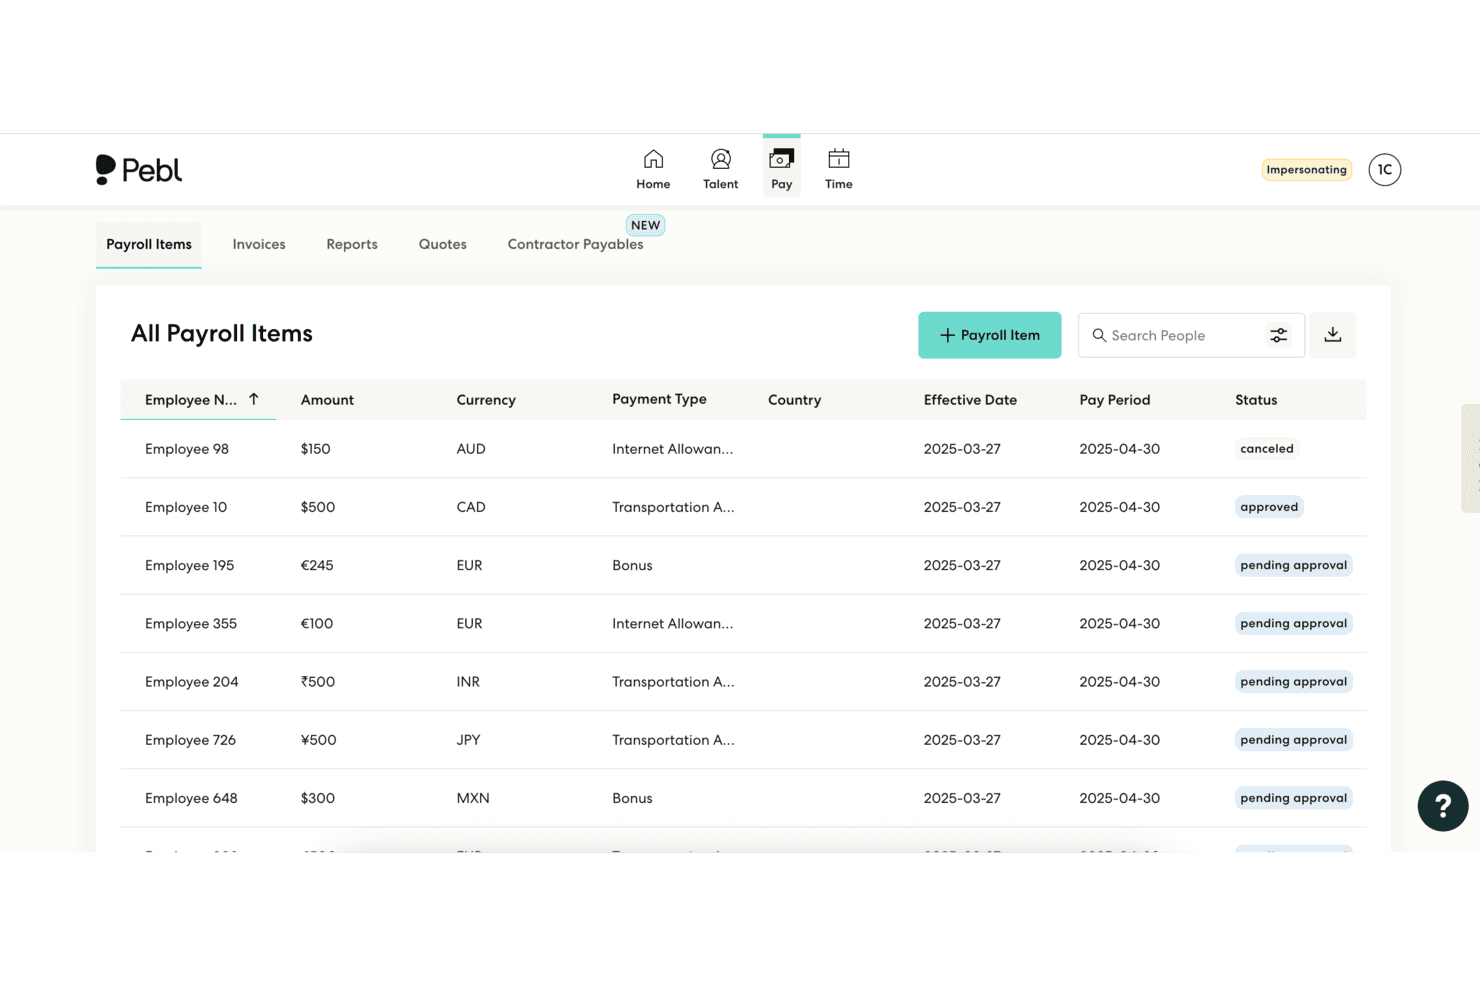Sort by the Country column header

pos(794,400)
